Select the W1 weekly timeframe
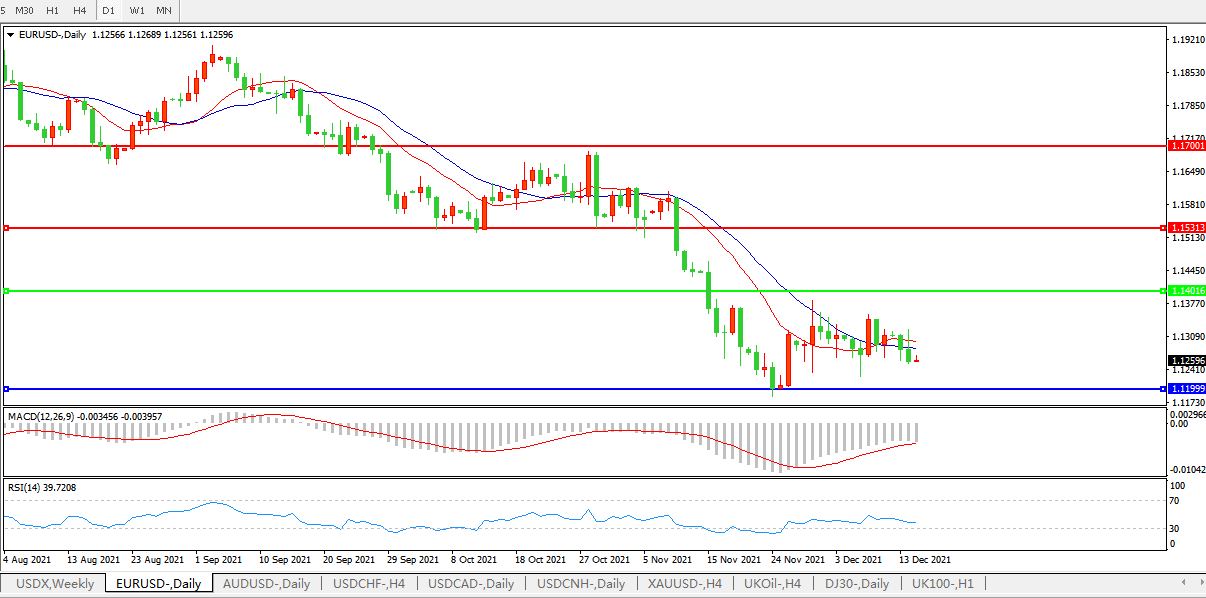 [x=137, y=10]
